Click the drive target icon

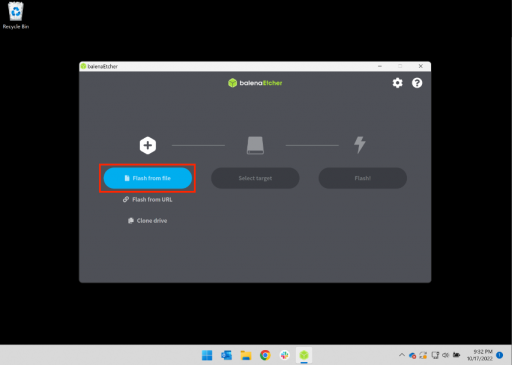click(255, 145)
